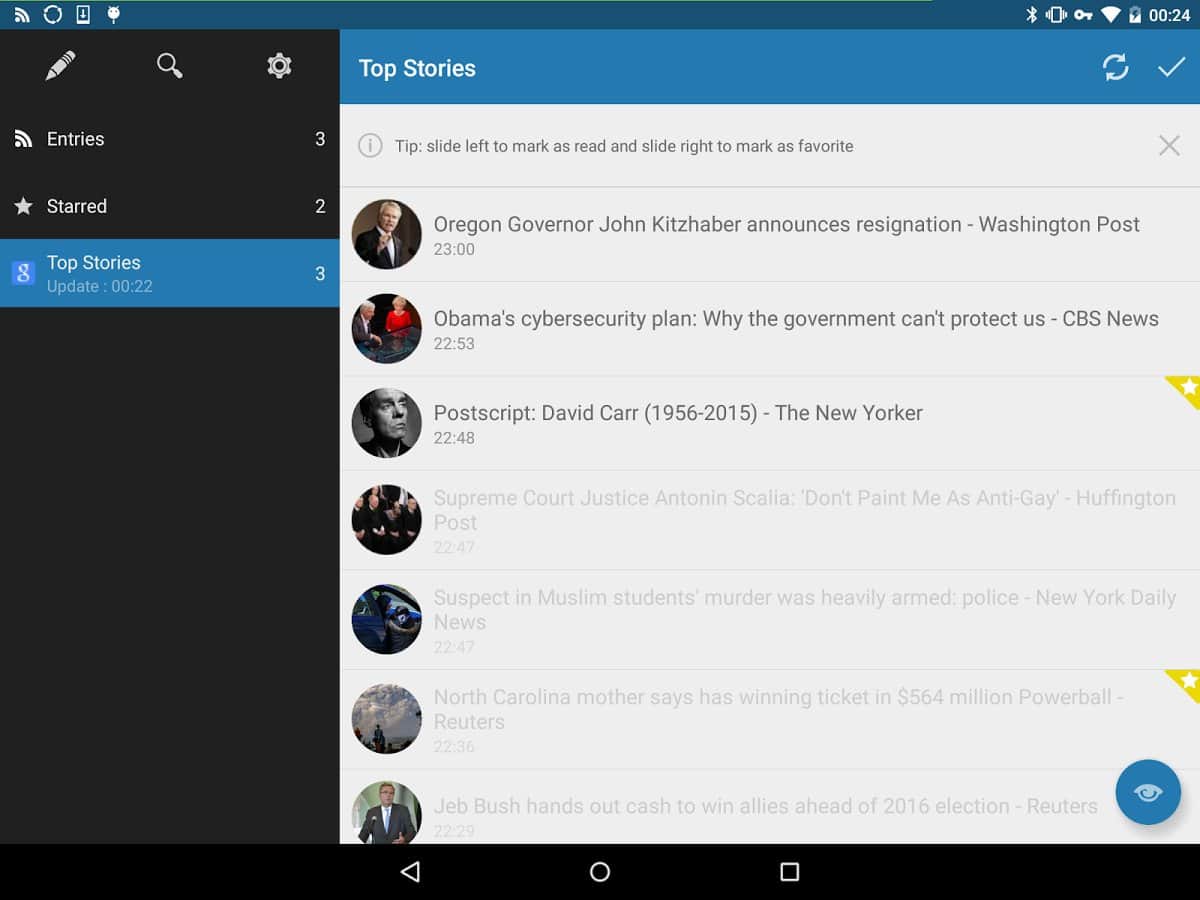Select the Top Stories feed in sidebar
Viewport: 1200px width, 900px height.
tap(170, 273)
